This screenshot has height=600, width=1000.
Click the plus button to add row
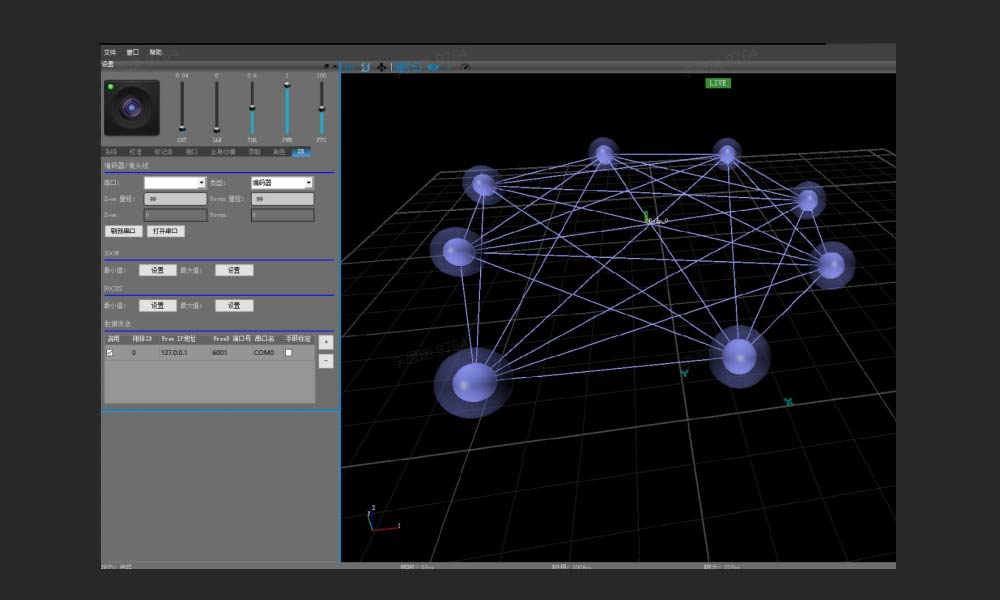(x=326, y=343)
